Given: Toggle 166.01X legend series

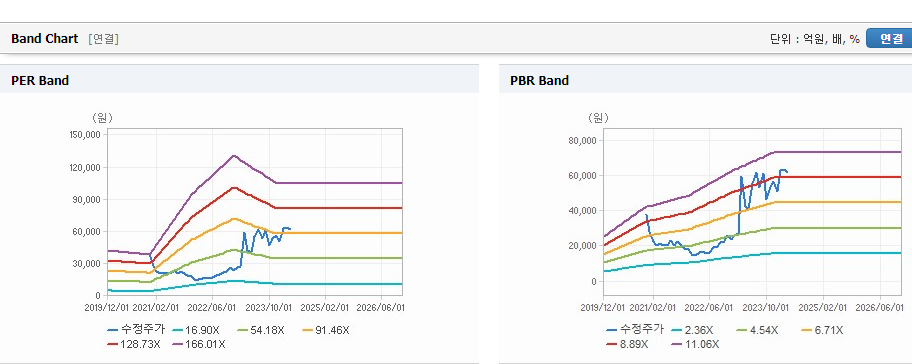Looking at the screenshot, I should click(x=199, y=344).
